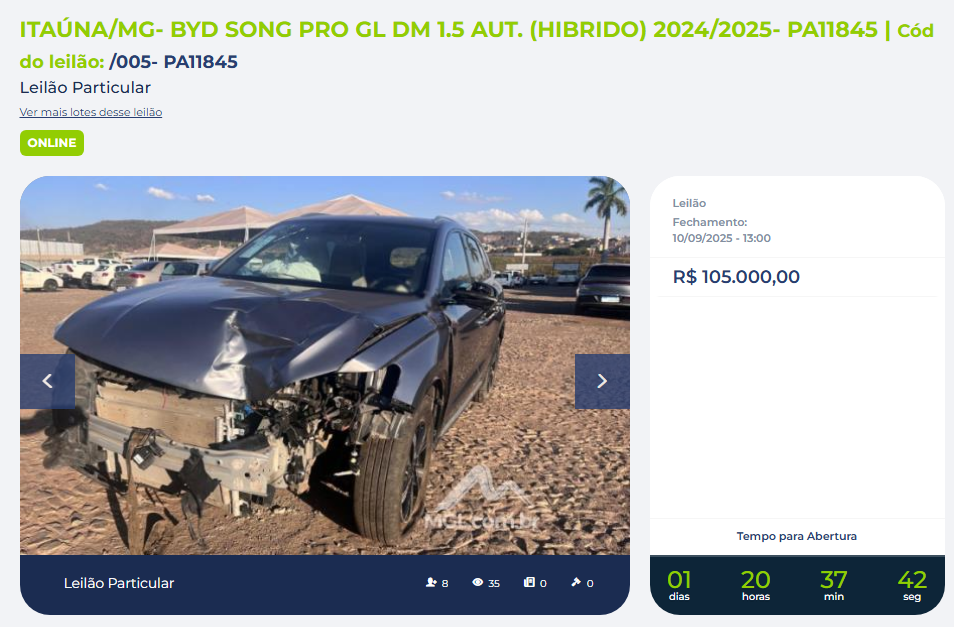This screenshot has height=627, width=954.
Task: Click Leilão Particular caption below photo
Action: (x=119, y=583)
